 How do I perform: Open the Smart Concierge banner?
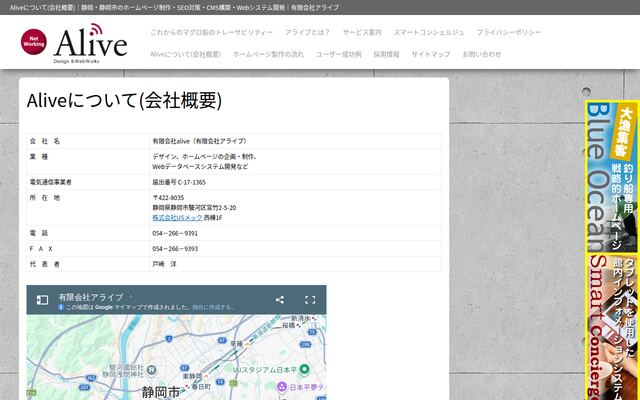click(x=612, y=327)
